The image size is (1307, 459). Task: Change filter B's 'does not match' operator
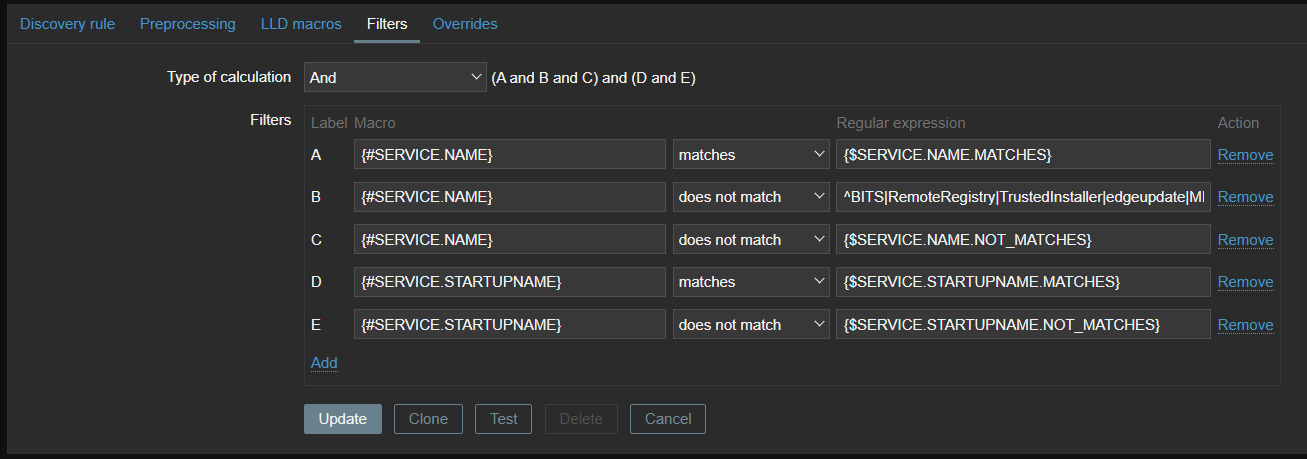coord(751,197)
